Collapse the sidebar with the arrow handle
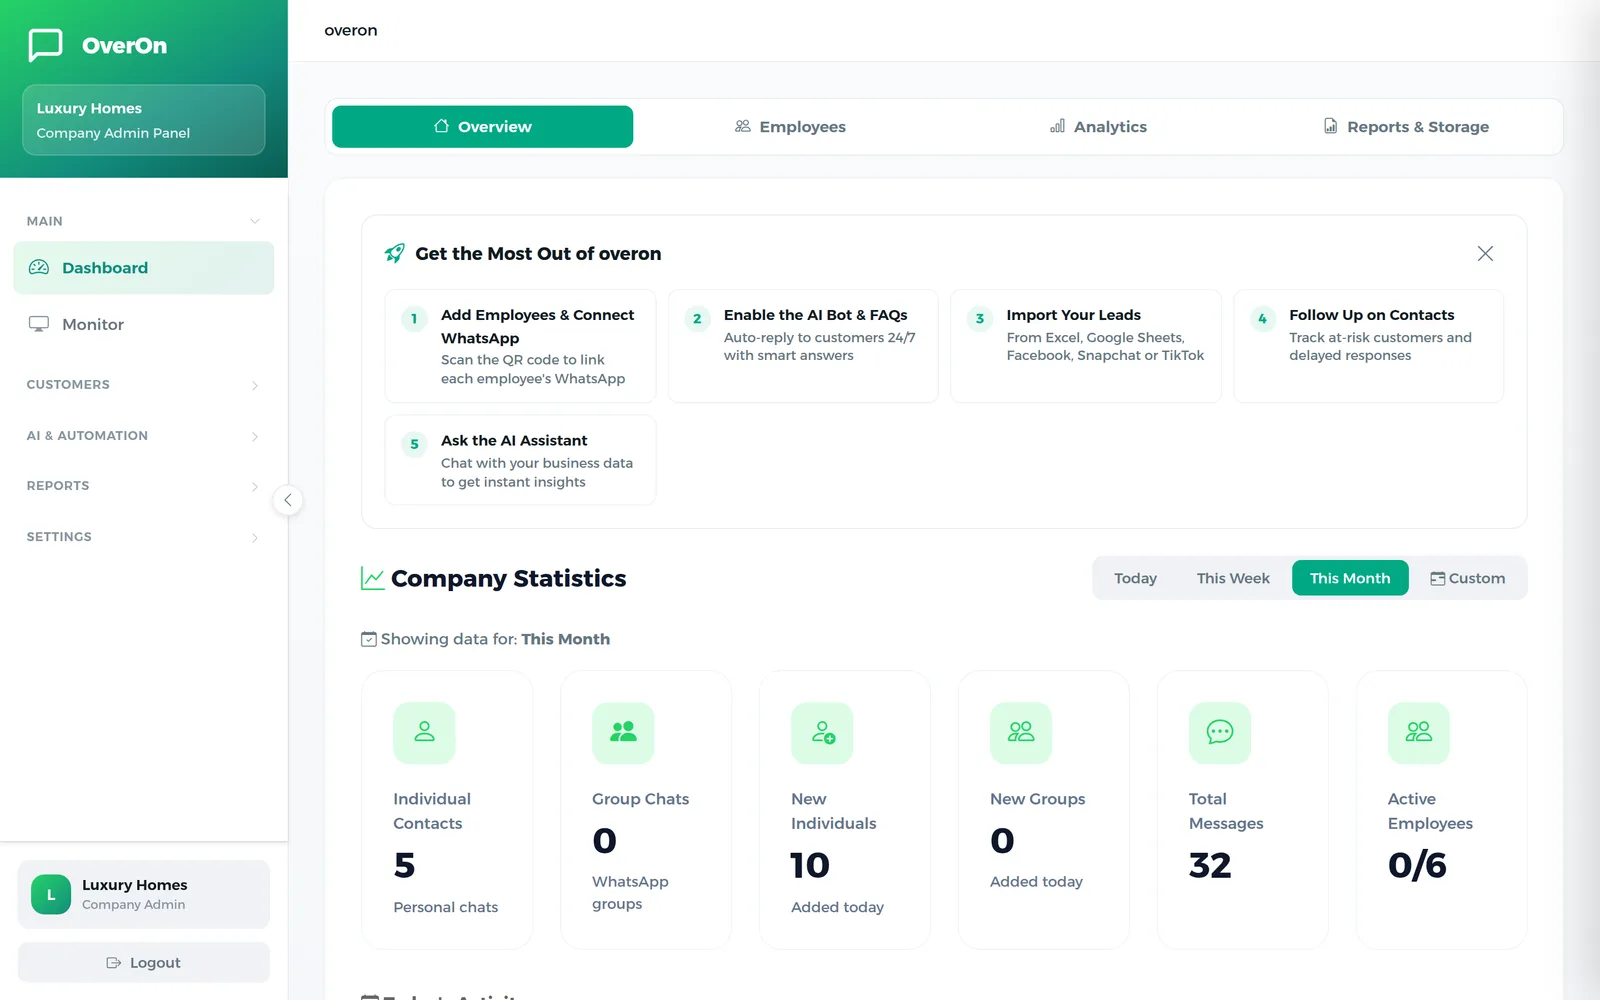1600x1000 pixels. coord(287,500)
